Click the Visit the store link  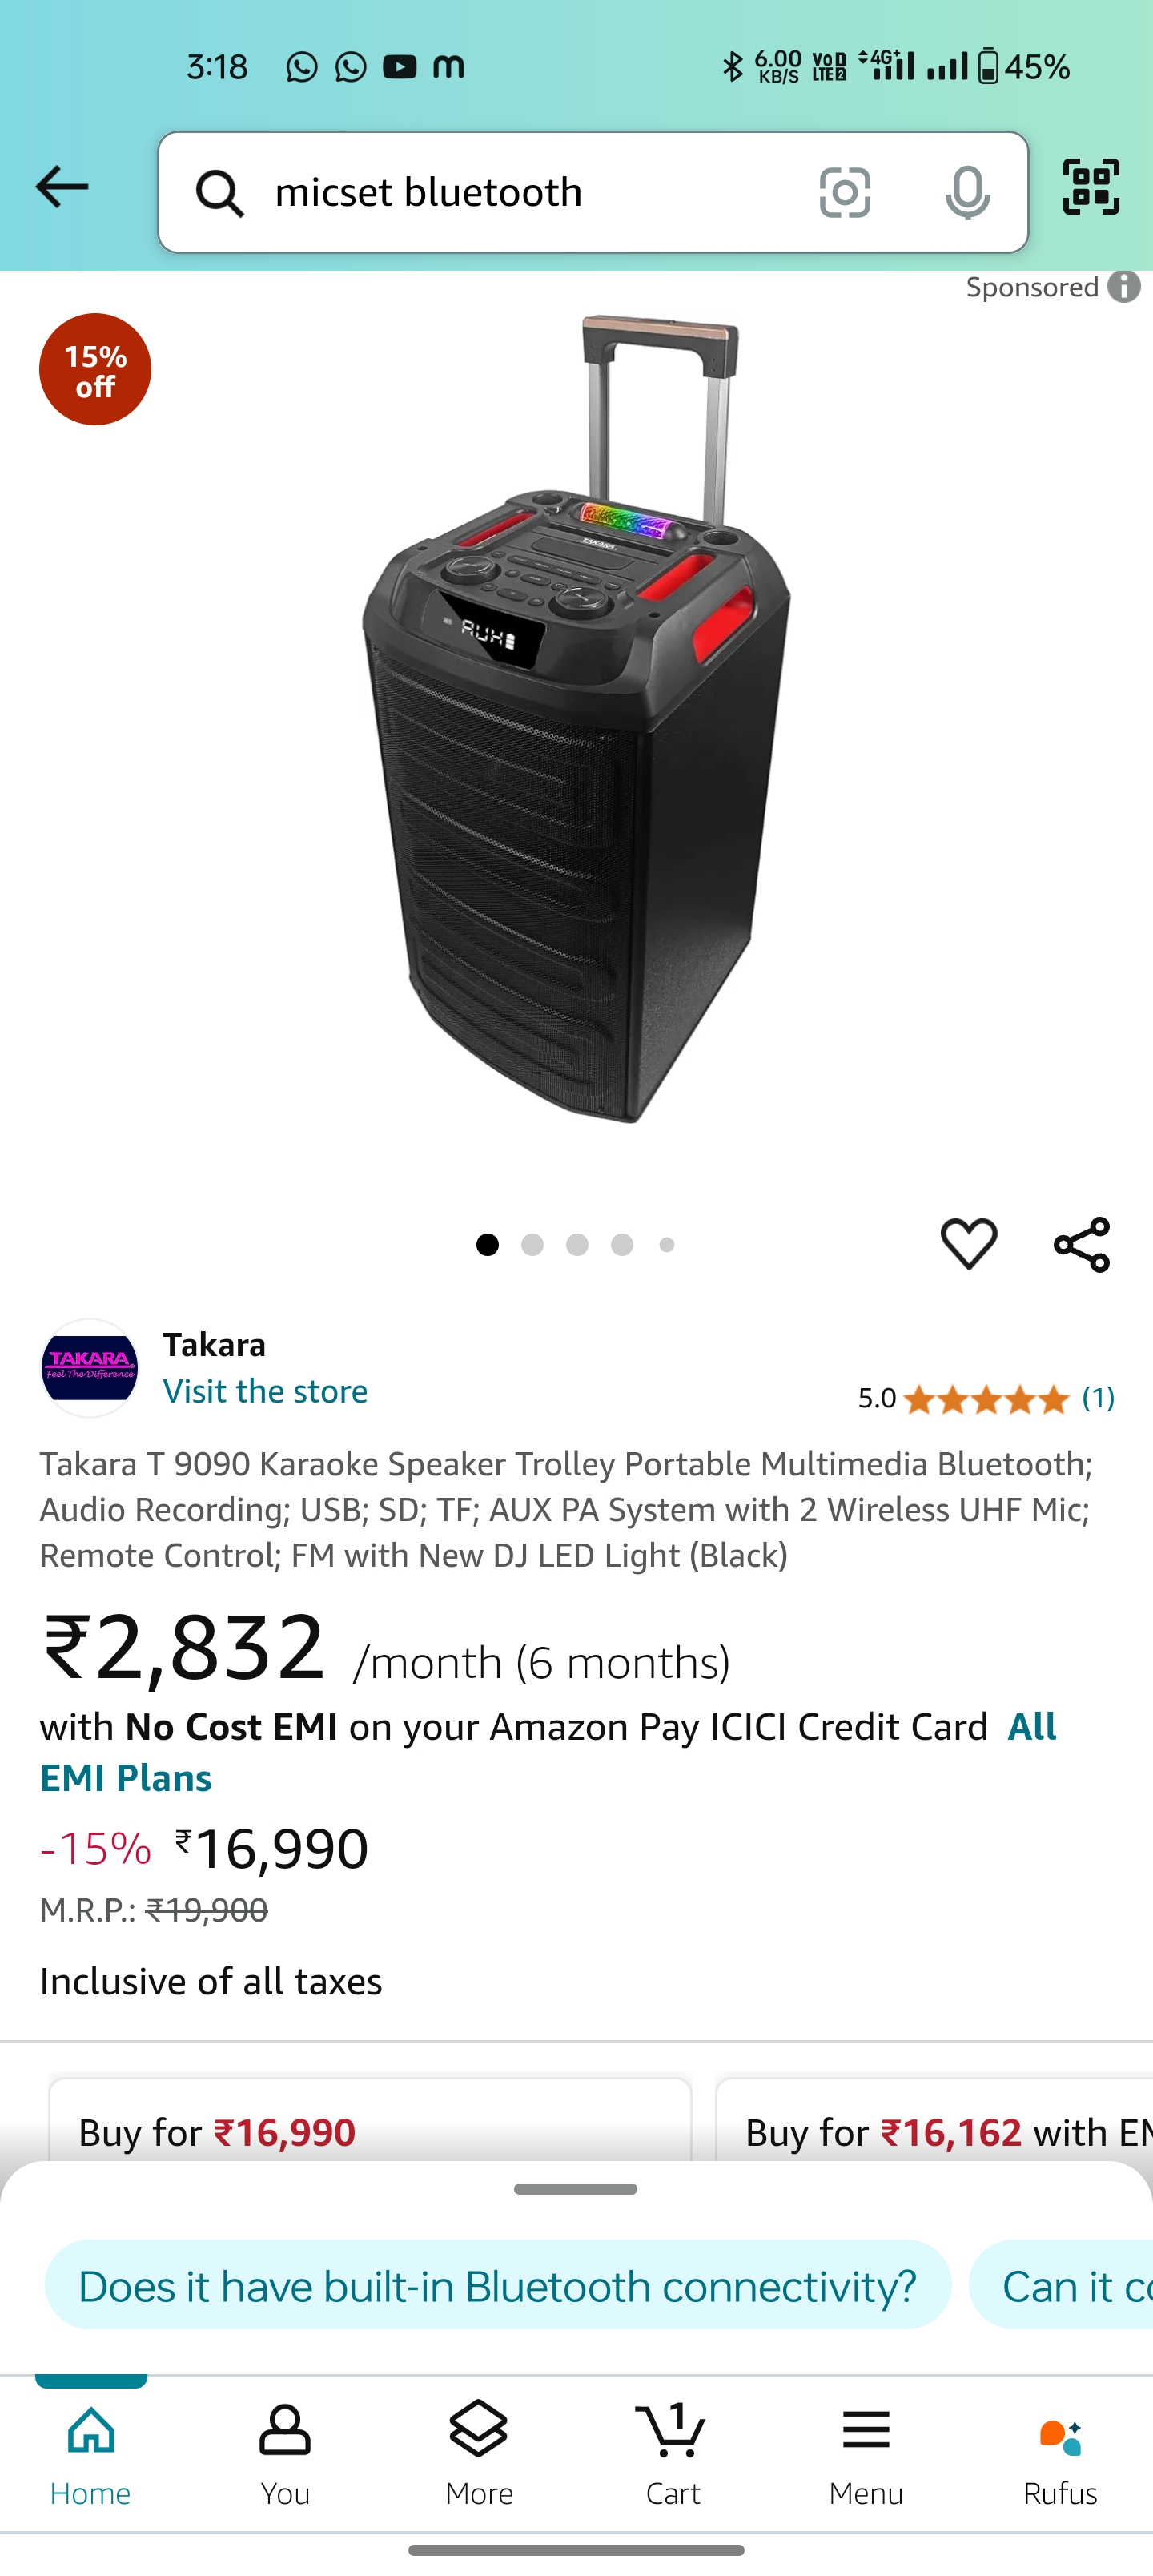(265, 1391)
